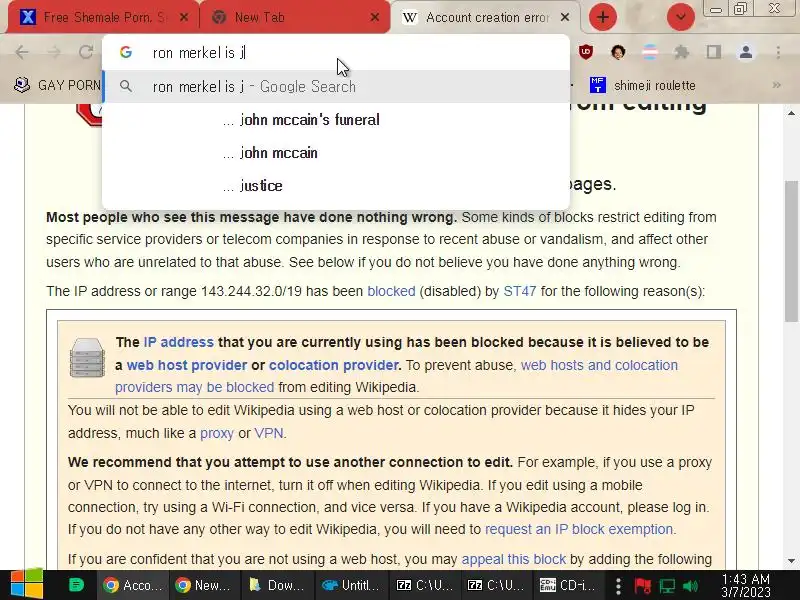
Task: Click the avatar-face extension icon in toolbar
Action: point(618,52)
